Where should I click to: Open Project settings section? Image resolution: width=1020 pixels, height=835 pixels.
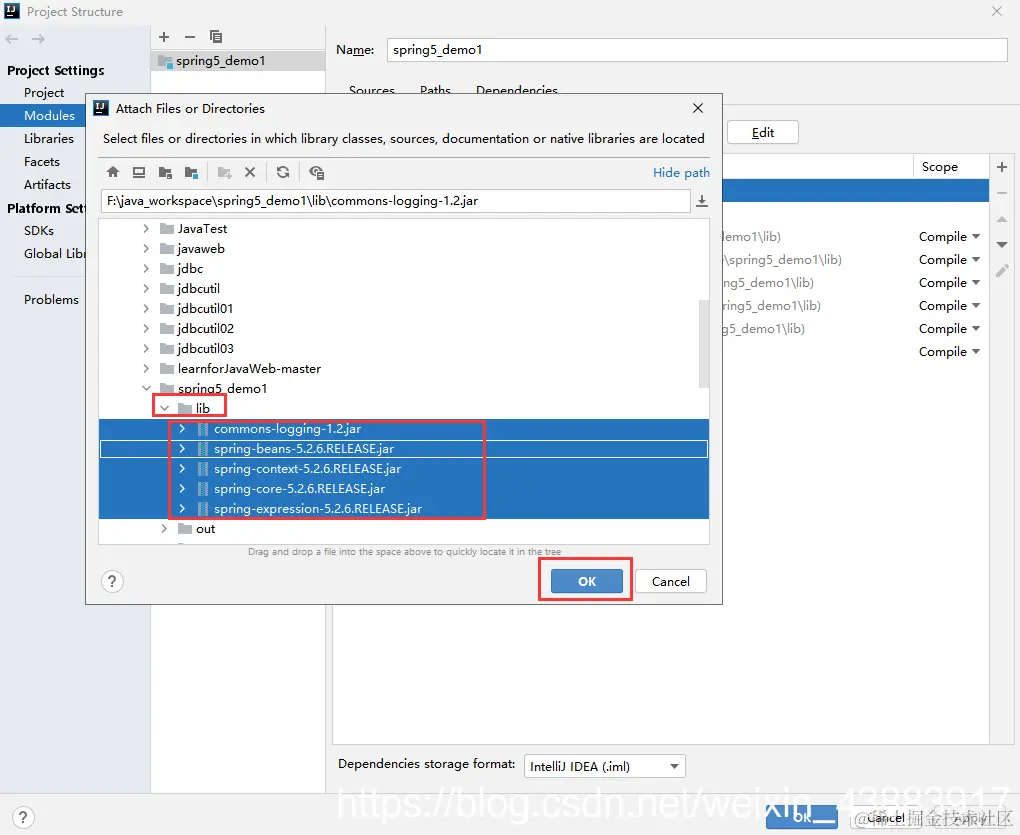(44, 92)
